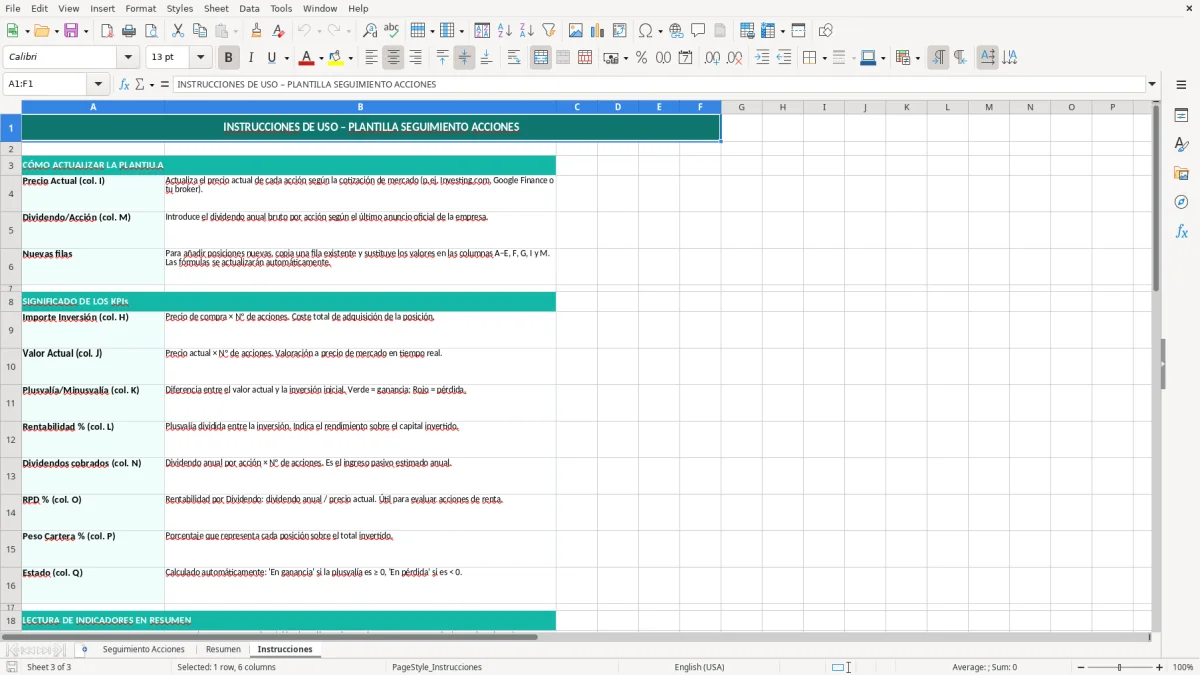Switch to the Resumen sheet tab
Image resolution: width=1200 pixels, height=675 pixels.
pyautogui.click(x=223, y=649)
